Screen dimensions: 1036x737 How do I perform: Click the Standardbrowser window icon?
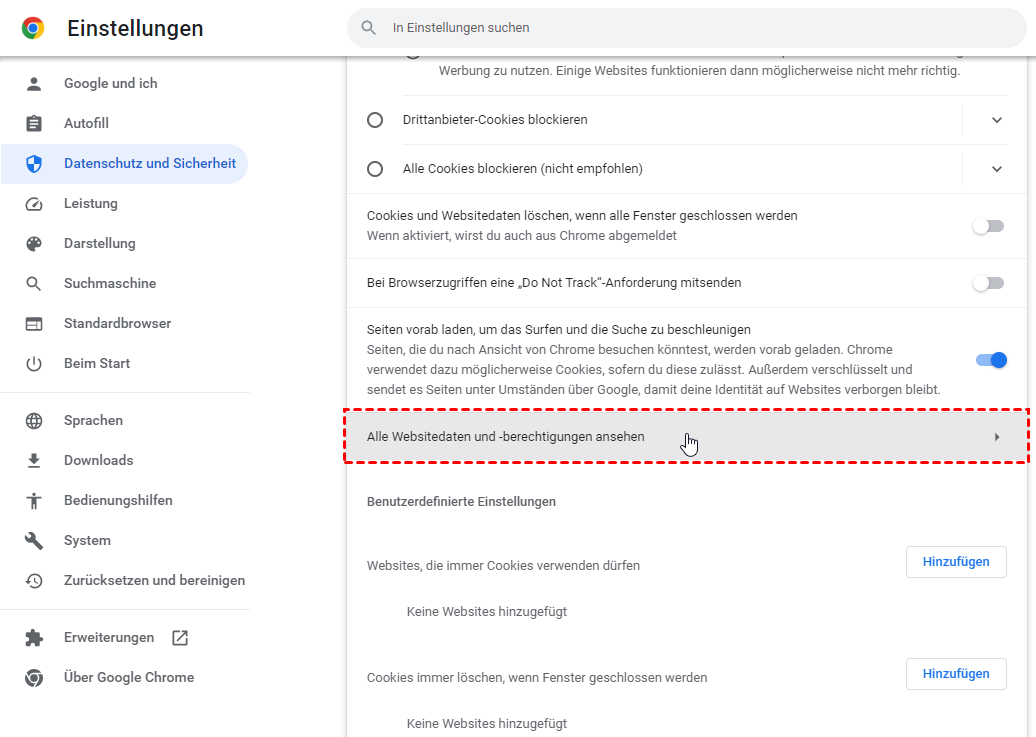[x=34, y=324]
